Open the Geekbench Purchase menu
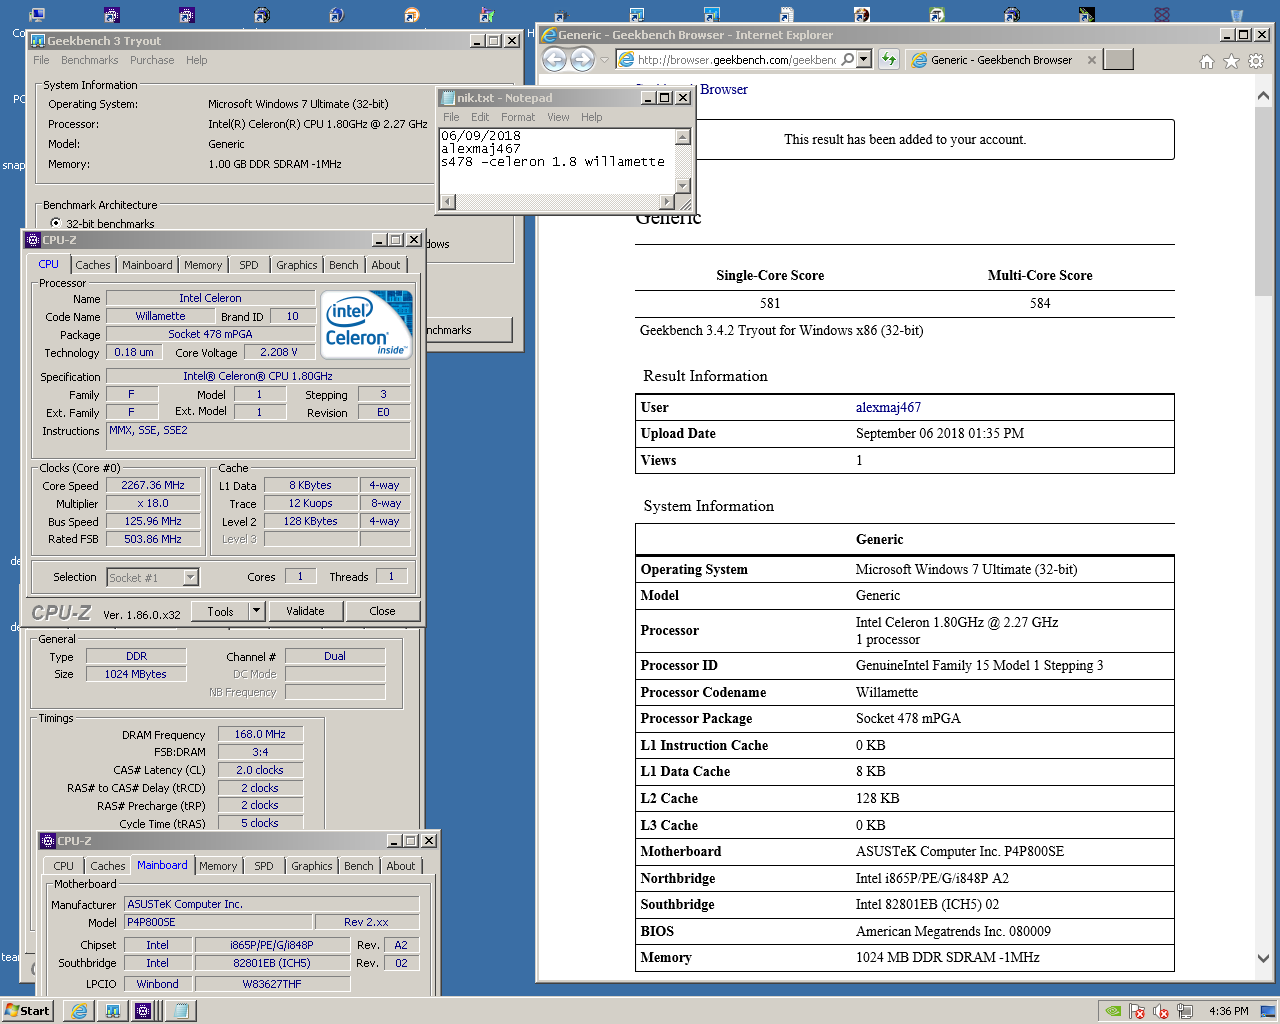The width and height of the screenshot is (1280, 1024). pos(152,60)
